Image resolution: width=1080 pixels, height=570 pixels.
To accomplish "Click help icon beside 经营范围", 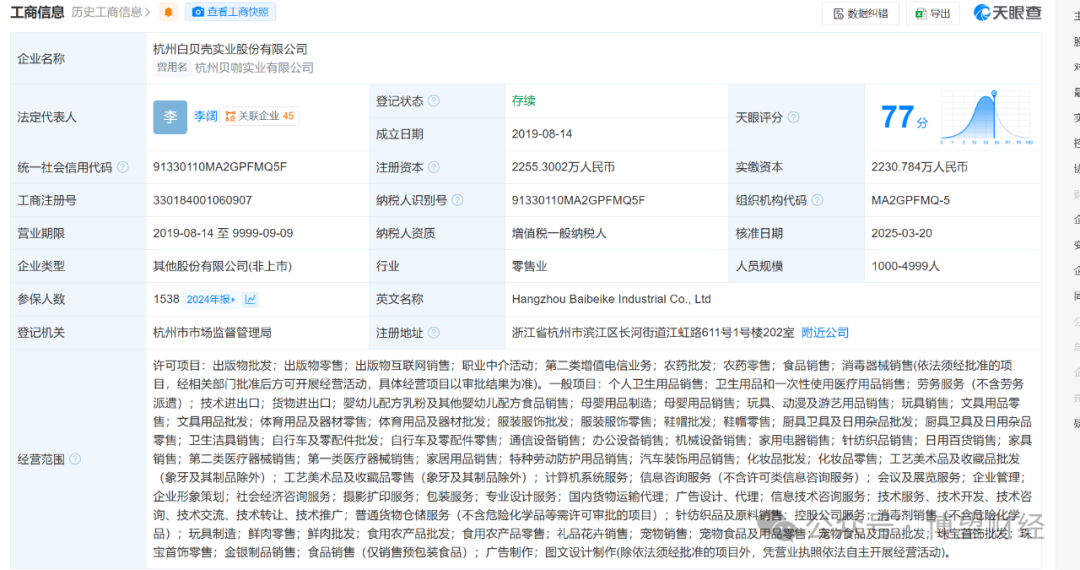I will tap(75, 459).
